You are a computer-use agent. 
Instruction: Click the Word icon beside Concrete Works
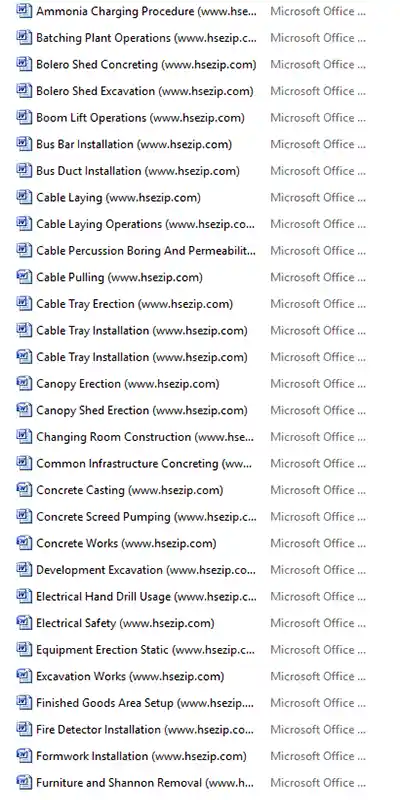(x=24, y=542)
